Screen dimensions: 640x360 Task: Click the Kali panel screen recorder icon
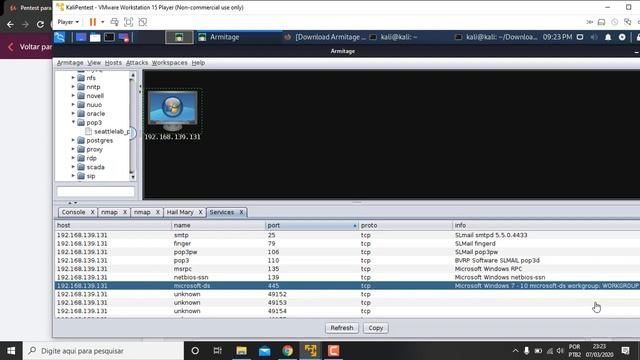pos(124,37)
